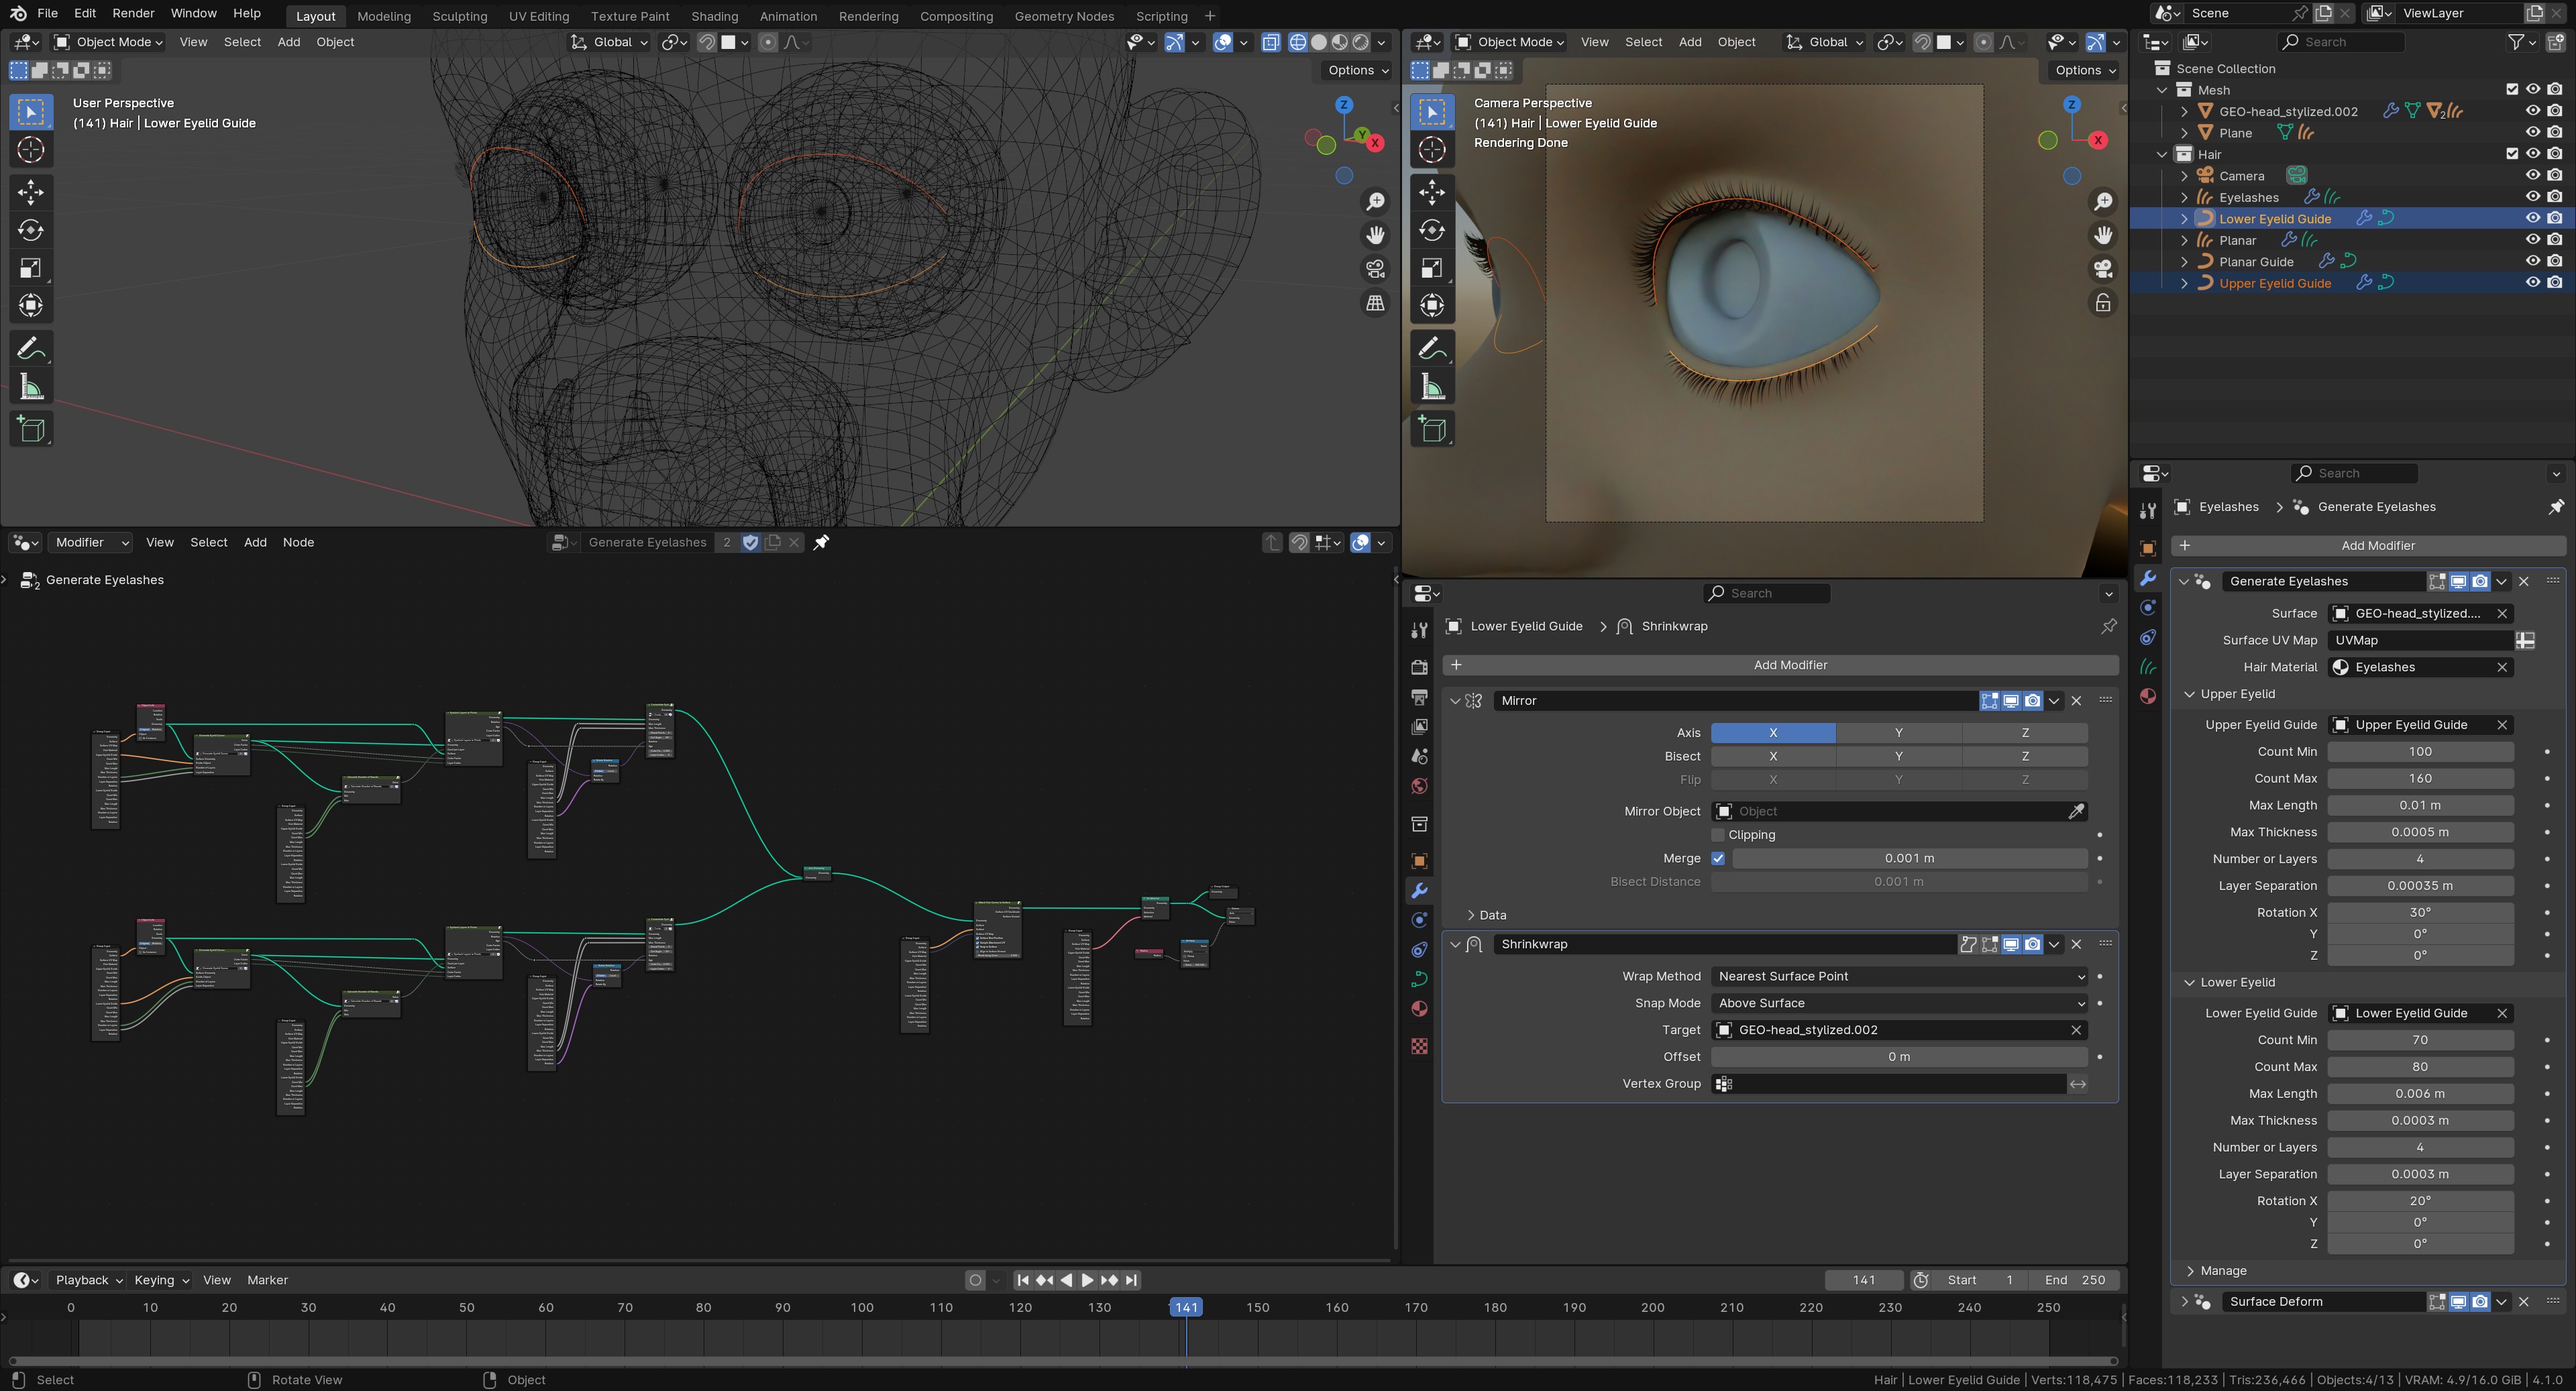Viewport: 2576px width, 1391px height.
Task: Hide Eyelashes object in viewport
Action: point(2533,197)
